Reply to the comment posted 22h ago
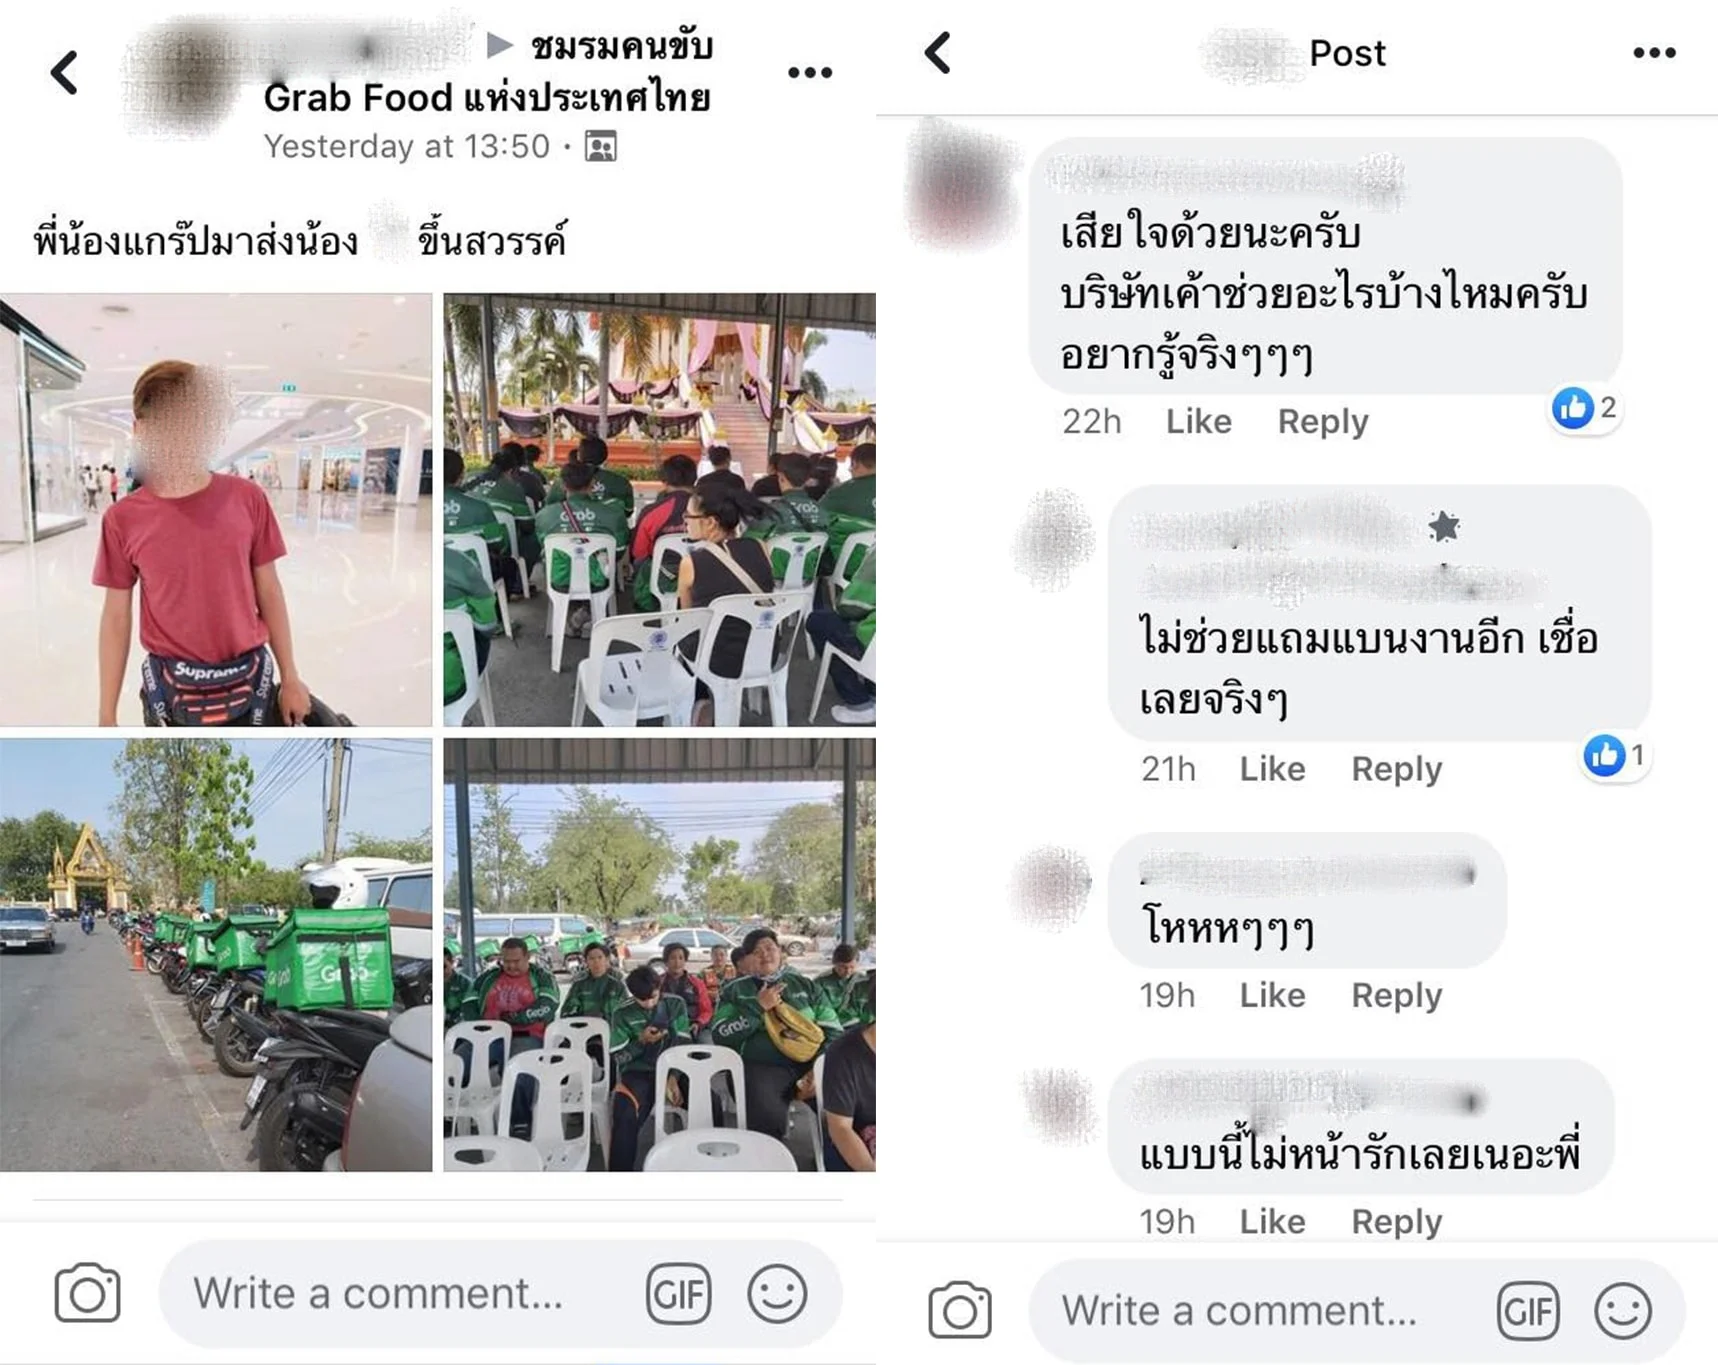1718x1365 pixels. point(1322,422)
